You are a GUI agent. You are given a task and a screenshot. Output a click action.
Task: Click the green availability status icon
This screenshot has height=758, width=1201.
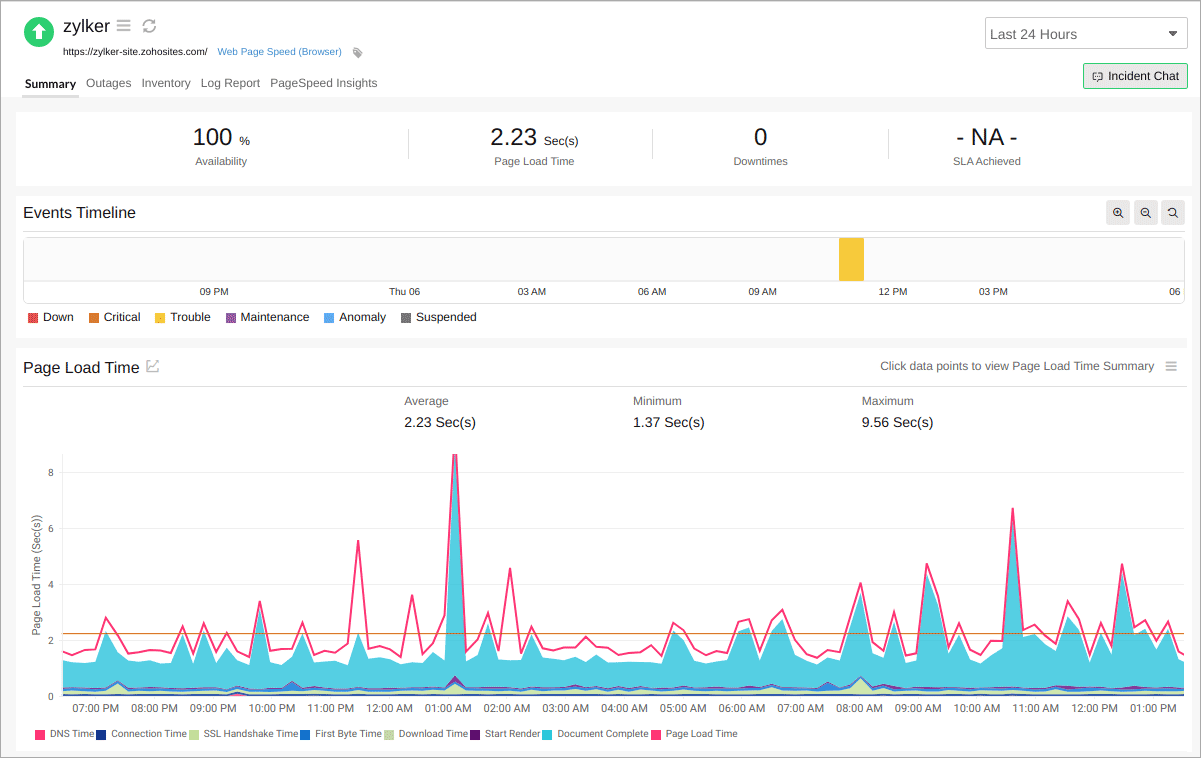click(x=38, y=31)
